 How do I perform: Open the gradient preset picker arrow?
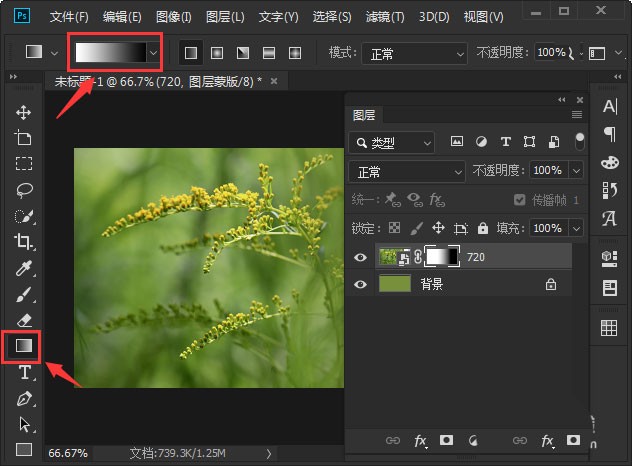pyautogui.click(x=153, y=52)
